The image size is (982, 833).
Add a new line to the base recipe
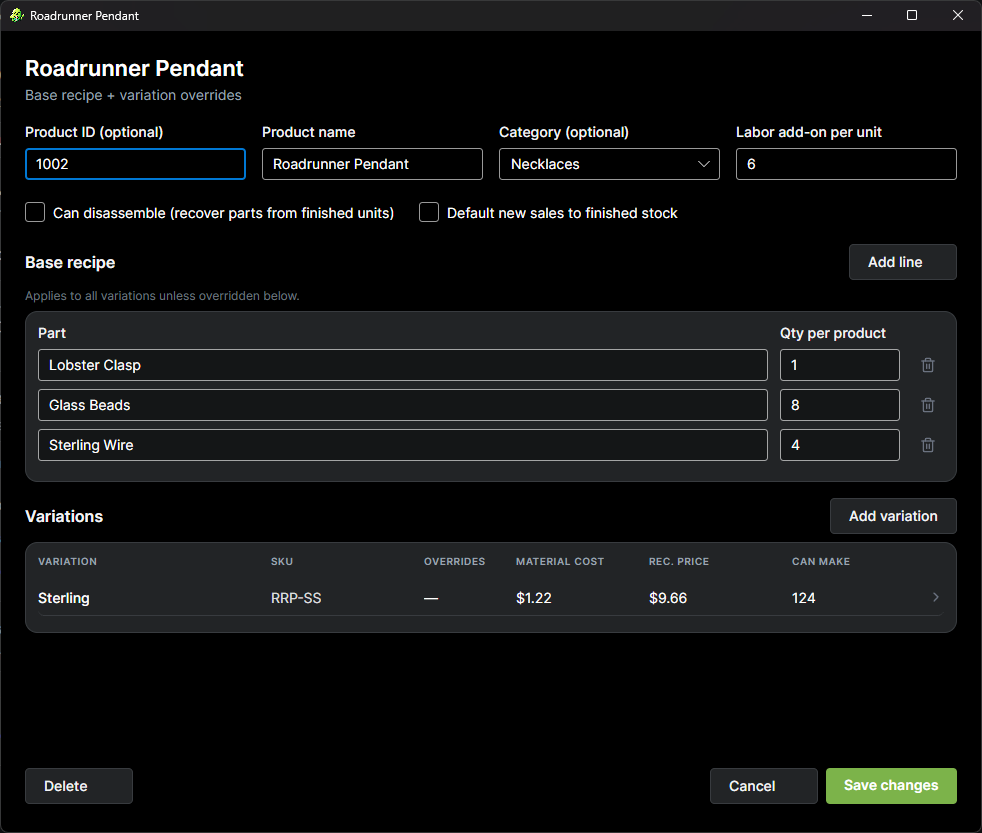902,262
